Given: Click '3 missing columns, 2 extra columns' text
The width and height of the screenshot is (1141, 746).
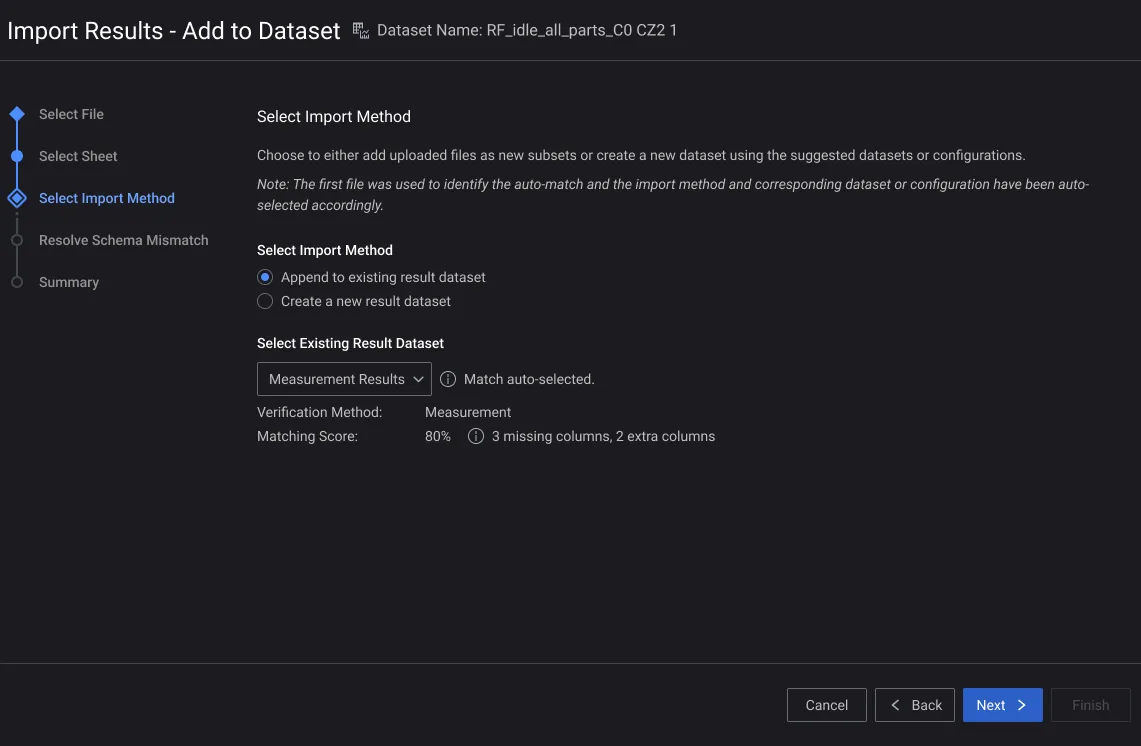Looking at the screenshot, I should point(603,437).
